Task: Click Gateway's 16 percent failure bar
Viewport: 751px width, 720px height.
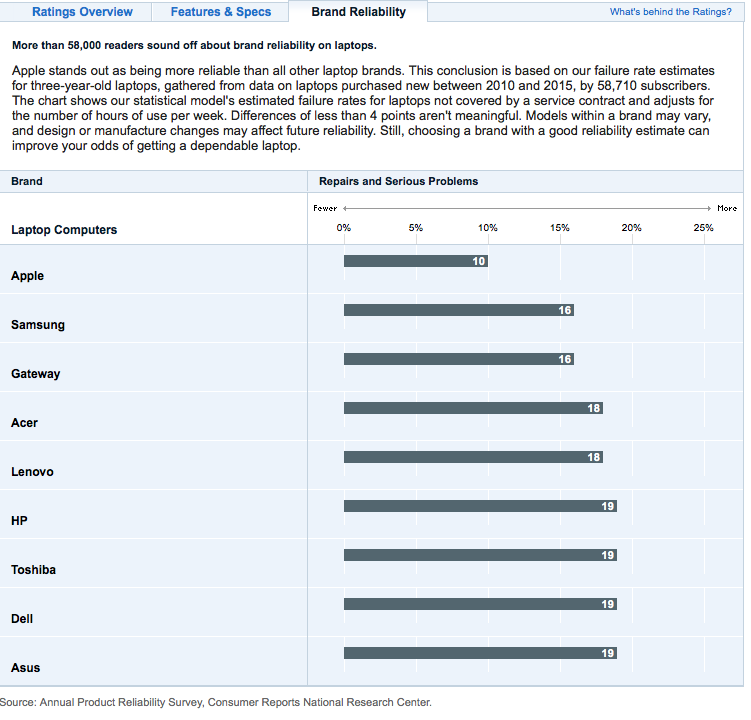Action: [459, 359]
